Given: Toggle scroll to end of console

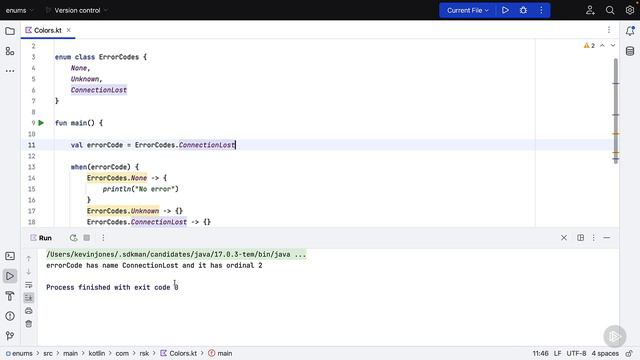Looking at the screenshot, I should 29,298.
